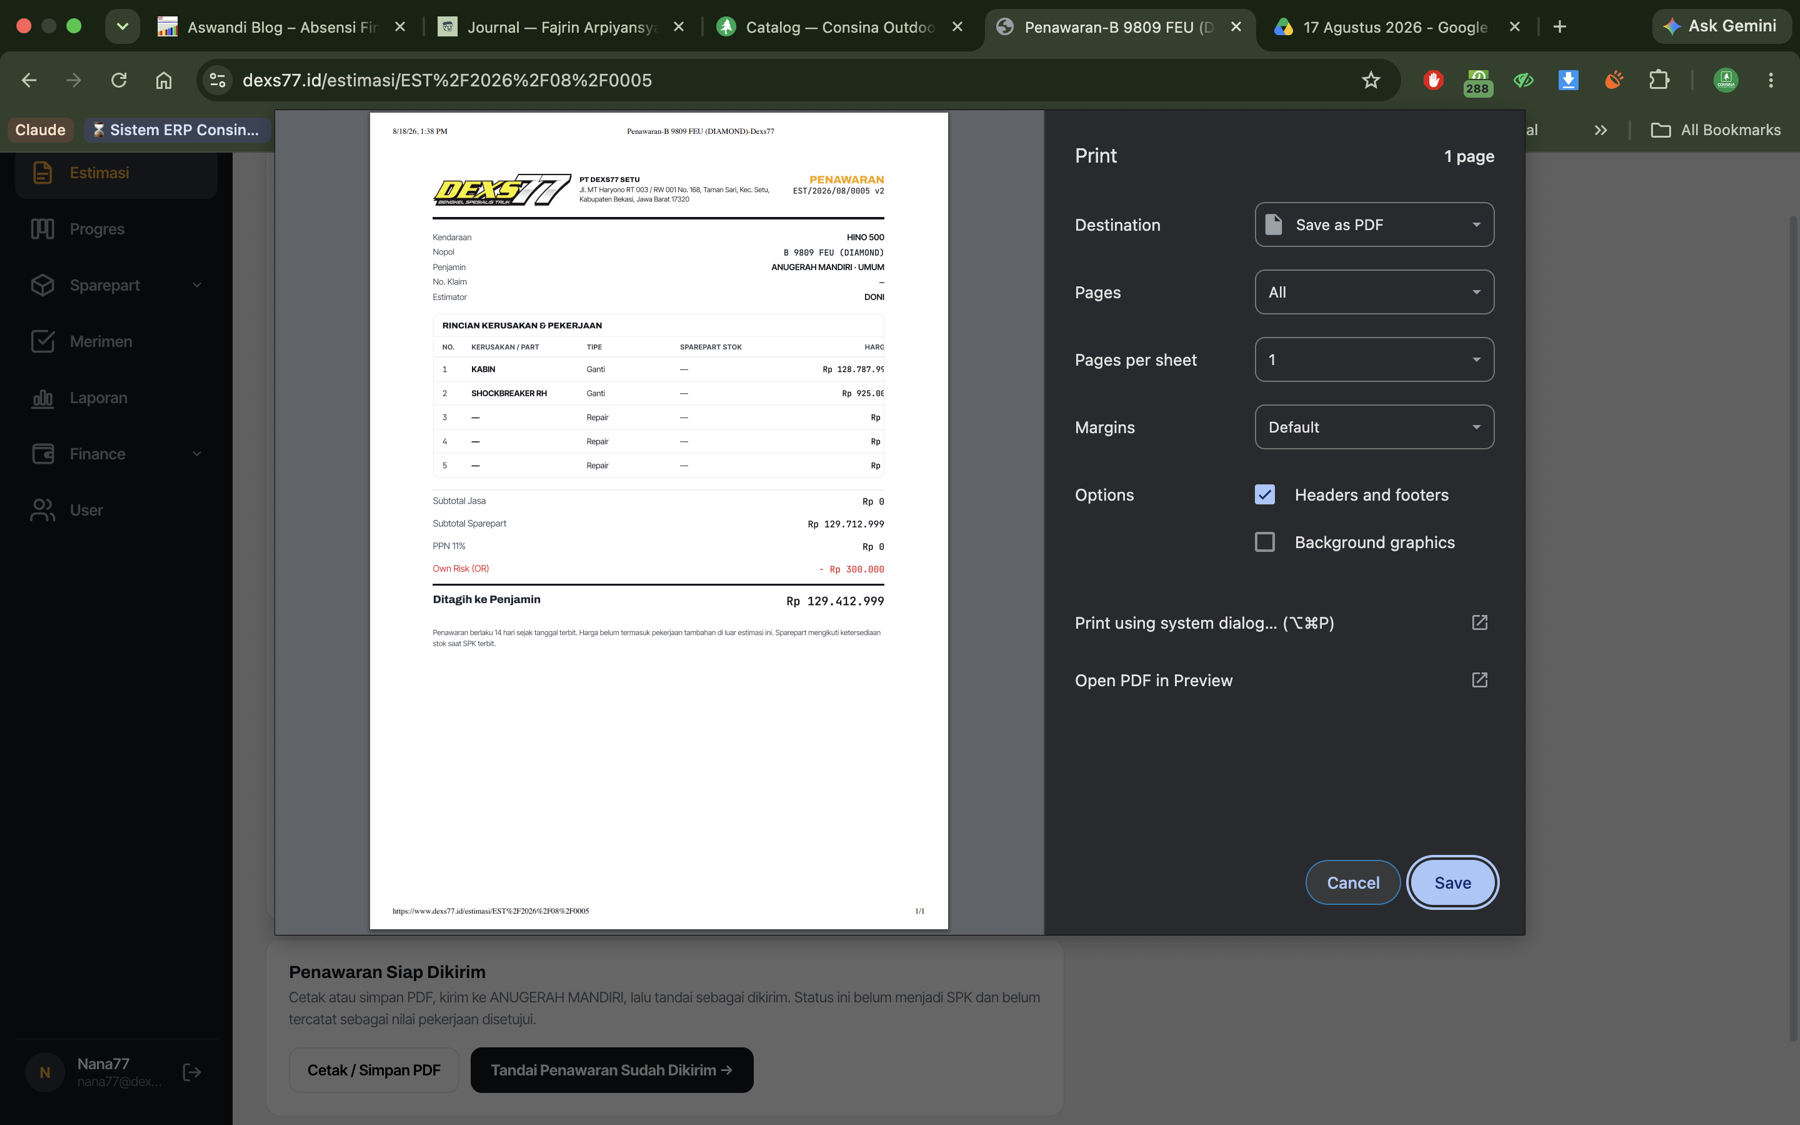The width and height of the screenshot is (1800, 1125).
Task: Show hidden bookmarks with the double chevron
Action: click(1601, 130)
